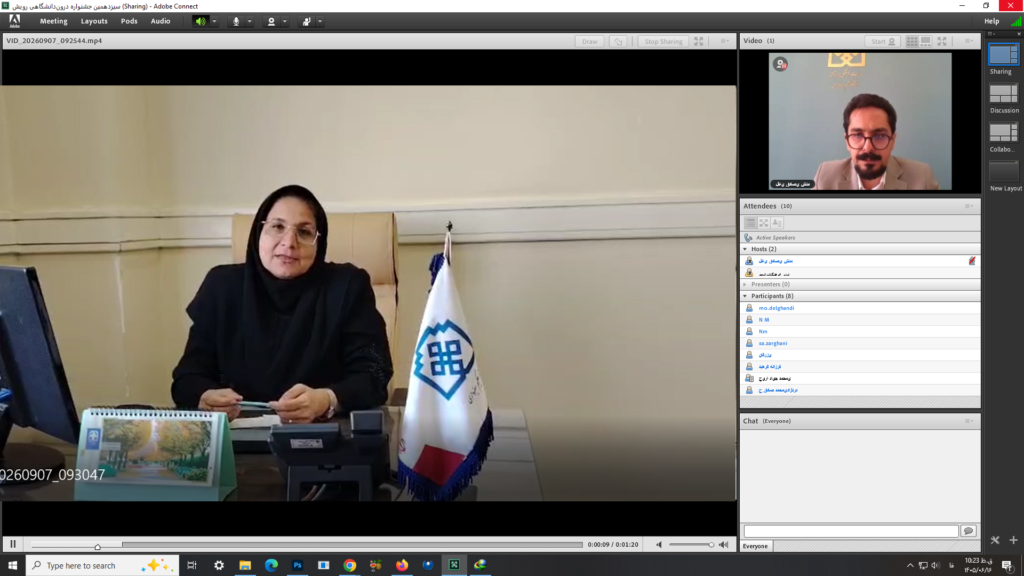
Task: Open the Meeting menu
Action: click(54, 22)
